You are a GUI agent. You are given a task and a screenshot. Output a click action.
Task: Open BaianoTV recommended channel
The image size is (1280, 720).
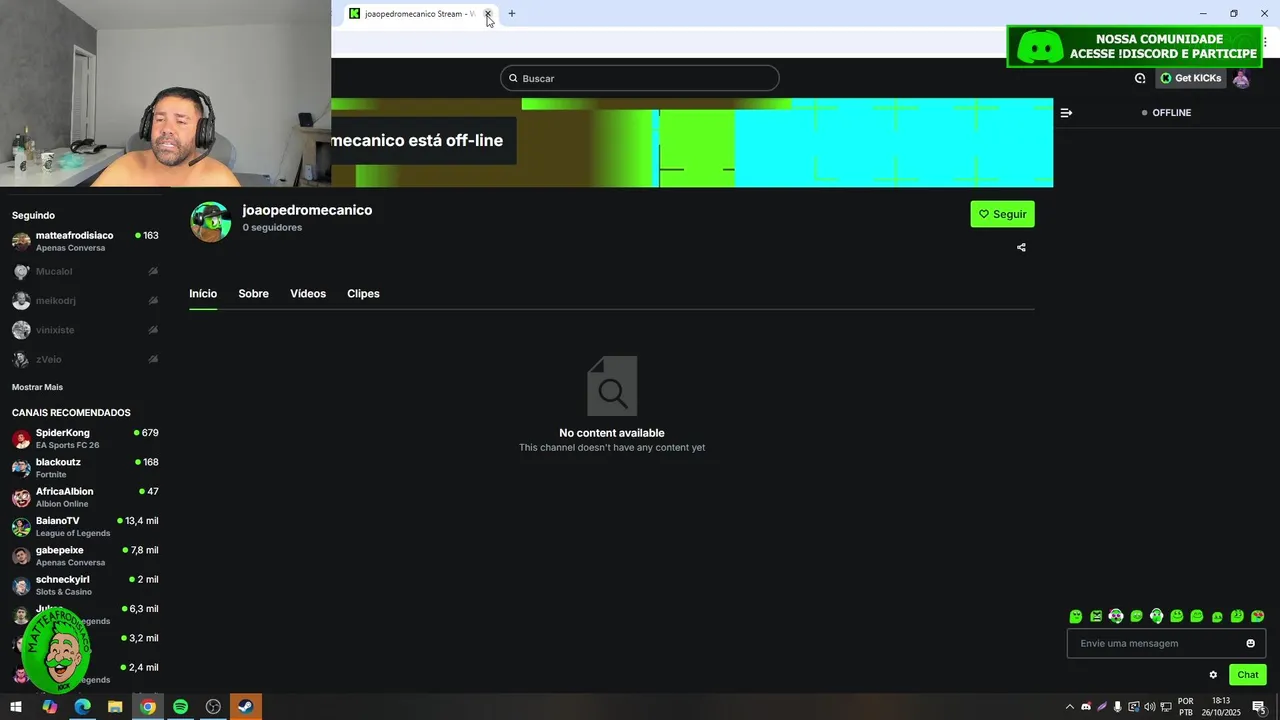pyautogui.click(x=85, y=526)
